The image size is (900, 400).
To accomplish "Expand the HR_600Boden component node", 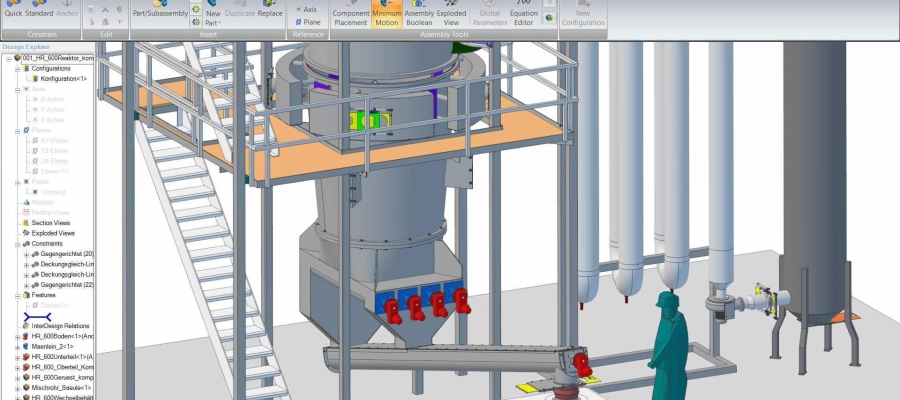I will click(17, 337).
